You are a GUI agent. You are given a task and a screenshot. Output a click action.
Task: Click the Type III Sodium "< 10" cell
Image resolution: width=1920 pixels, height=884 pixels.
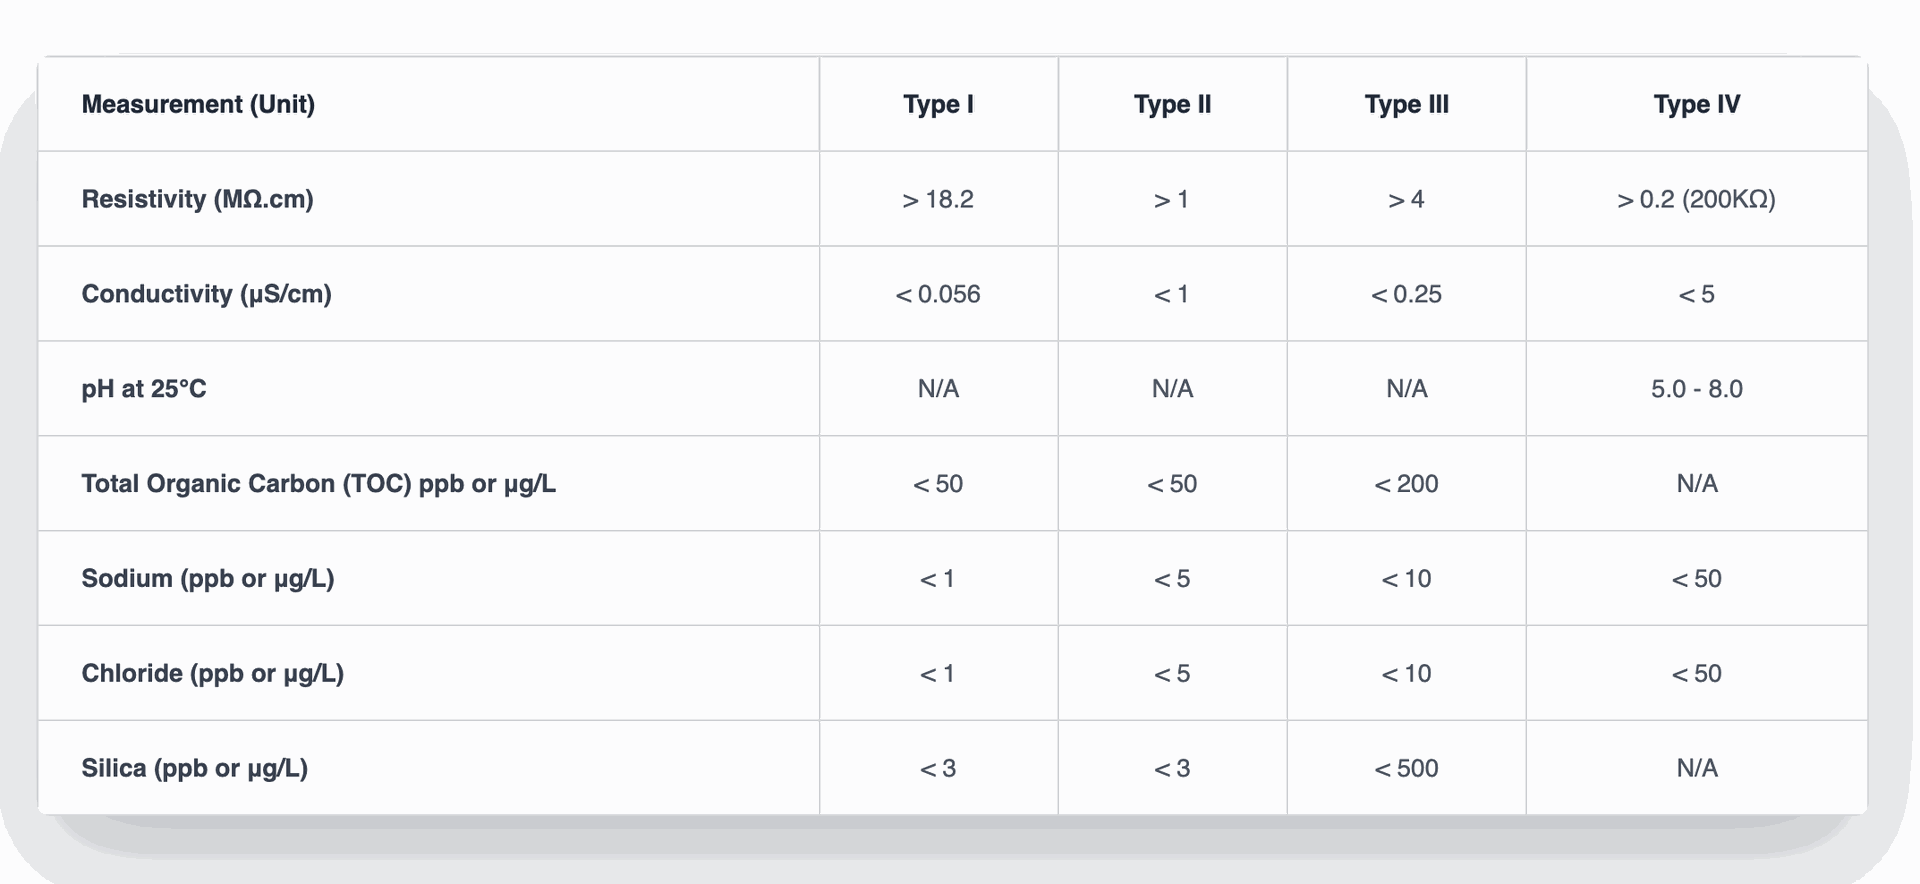coord(1406,579)
